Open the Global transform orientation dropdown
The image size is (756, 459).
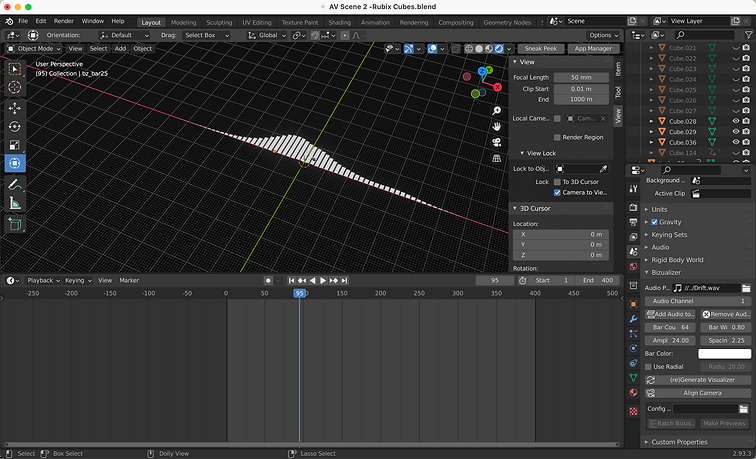[x=267, y=35]
